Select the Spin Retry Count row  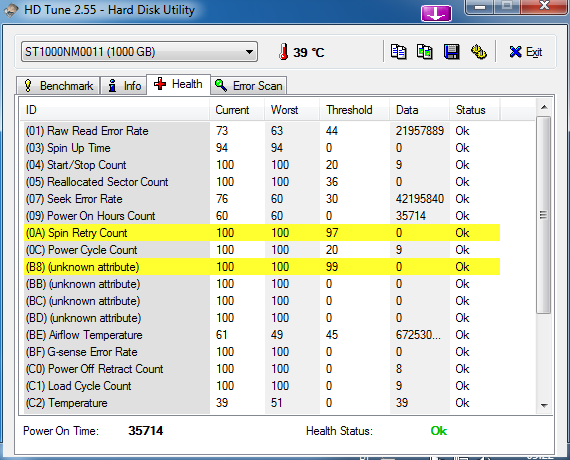pos(262,233)
